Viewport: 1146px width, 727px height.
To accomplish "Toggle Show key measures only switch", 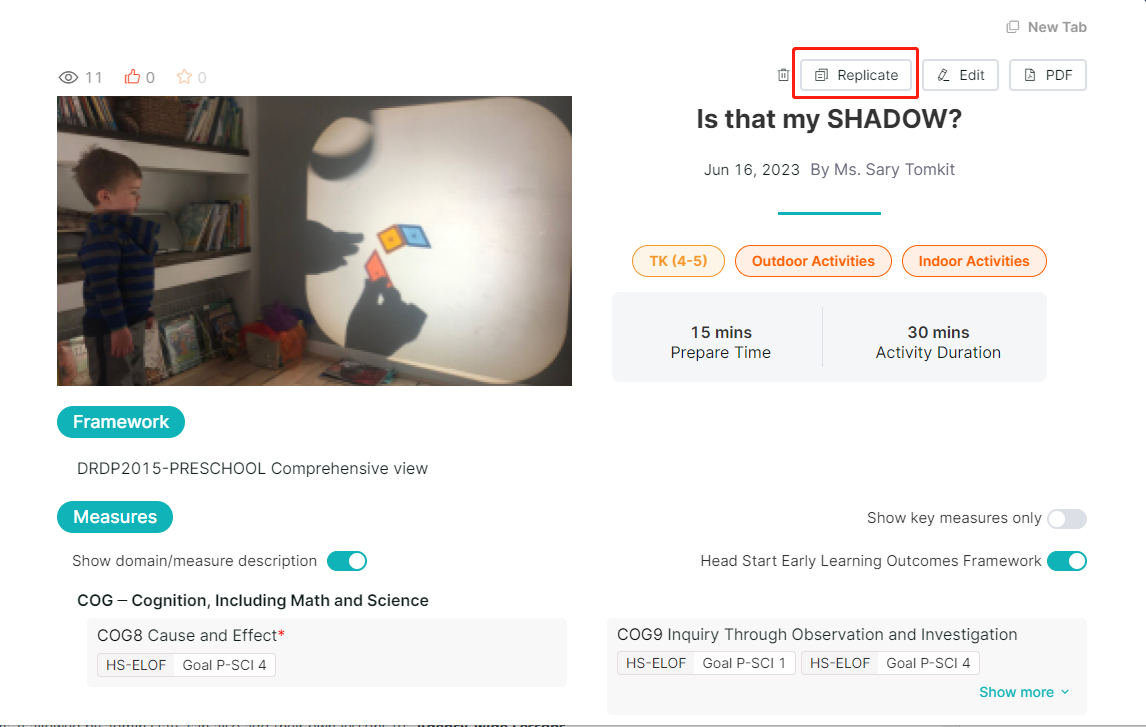I will click(1066, 519).
